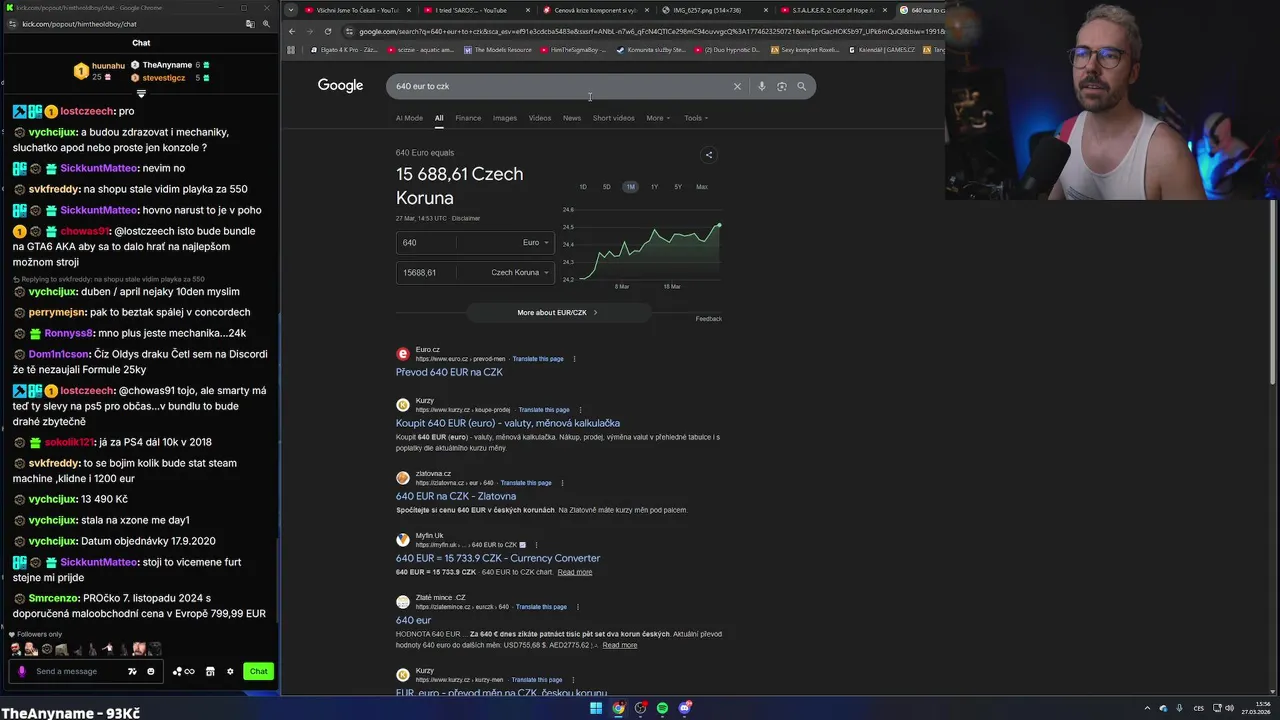
Task: Open the Kurzy Koupit 640 EUR result
Action: (508, 423)
